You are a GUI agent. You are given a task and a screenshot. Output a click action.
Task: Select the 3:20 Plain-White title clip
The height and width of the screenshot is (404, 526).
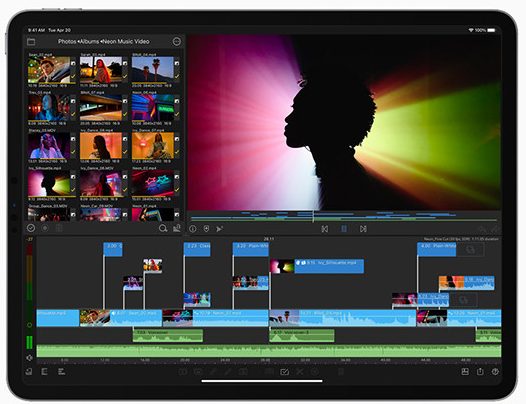coord(251,249)
